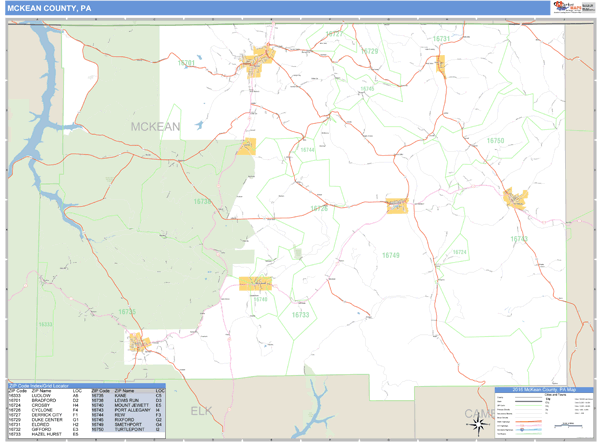The height and width of the screenshot is (442, 600).
Task: Click ZIP label 16729 on the map
Action: 369,51
